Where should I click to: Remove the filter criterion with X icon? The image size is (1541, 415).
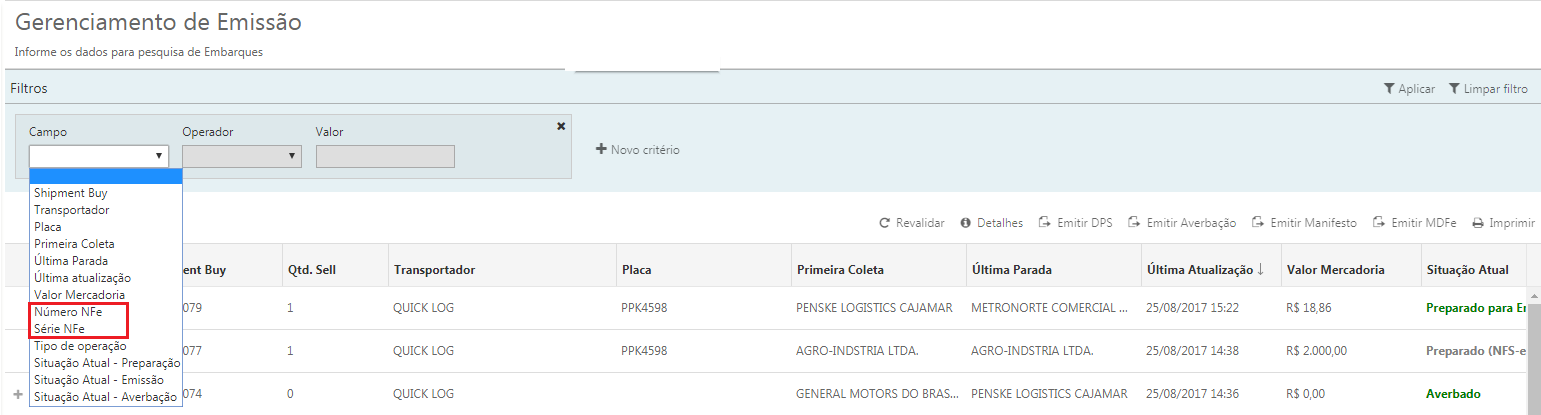[561, 126]
